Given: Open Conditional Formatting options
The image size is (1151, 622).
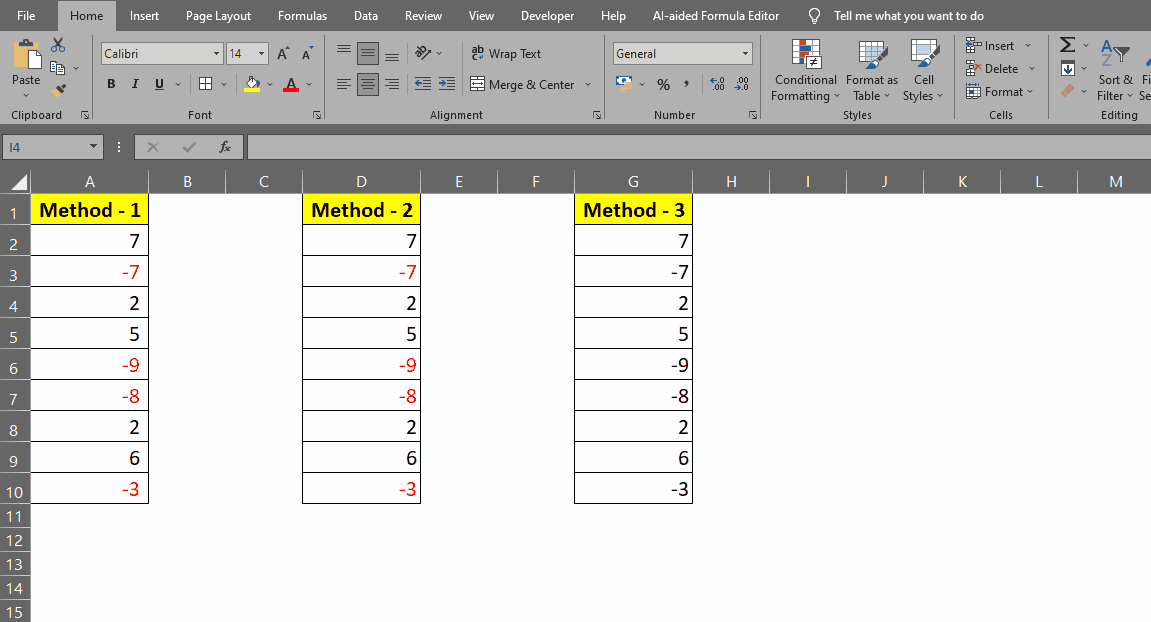Looking at the screenshot, I should point(804,70).
